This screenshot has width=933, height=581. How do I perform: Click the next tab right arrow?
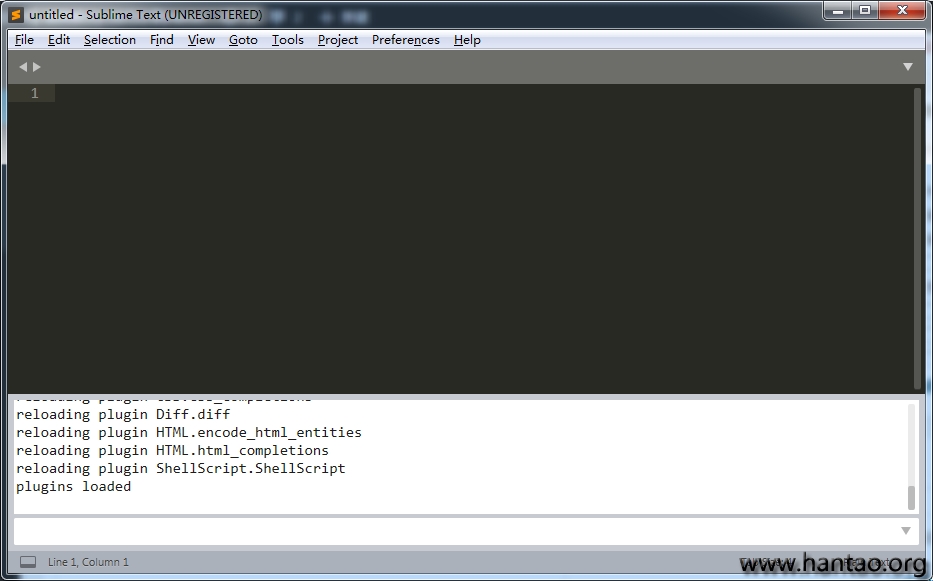(37, 67)
